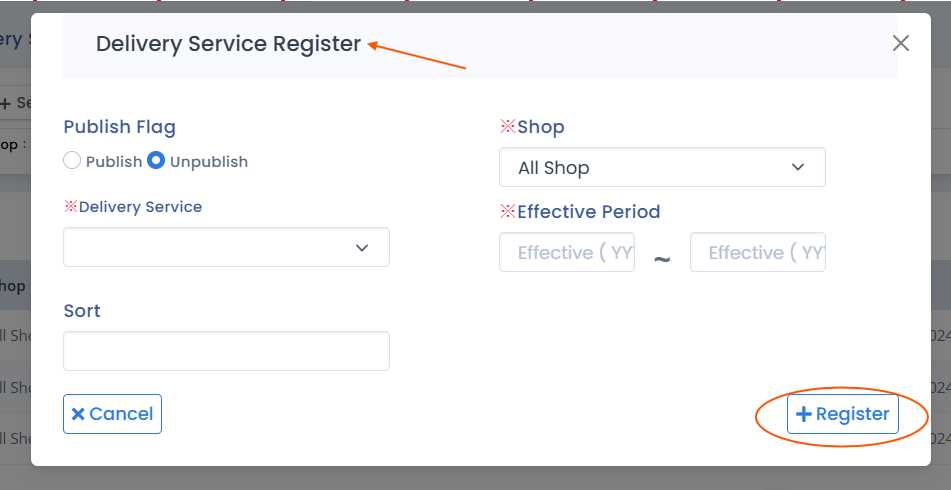The width and height of the screenshot is (951, 490).
Task: Select the Publish radio button
Action: tap(72, 161)
